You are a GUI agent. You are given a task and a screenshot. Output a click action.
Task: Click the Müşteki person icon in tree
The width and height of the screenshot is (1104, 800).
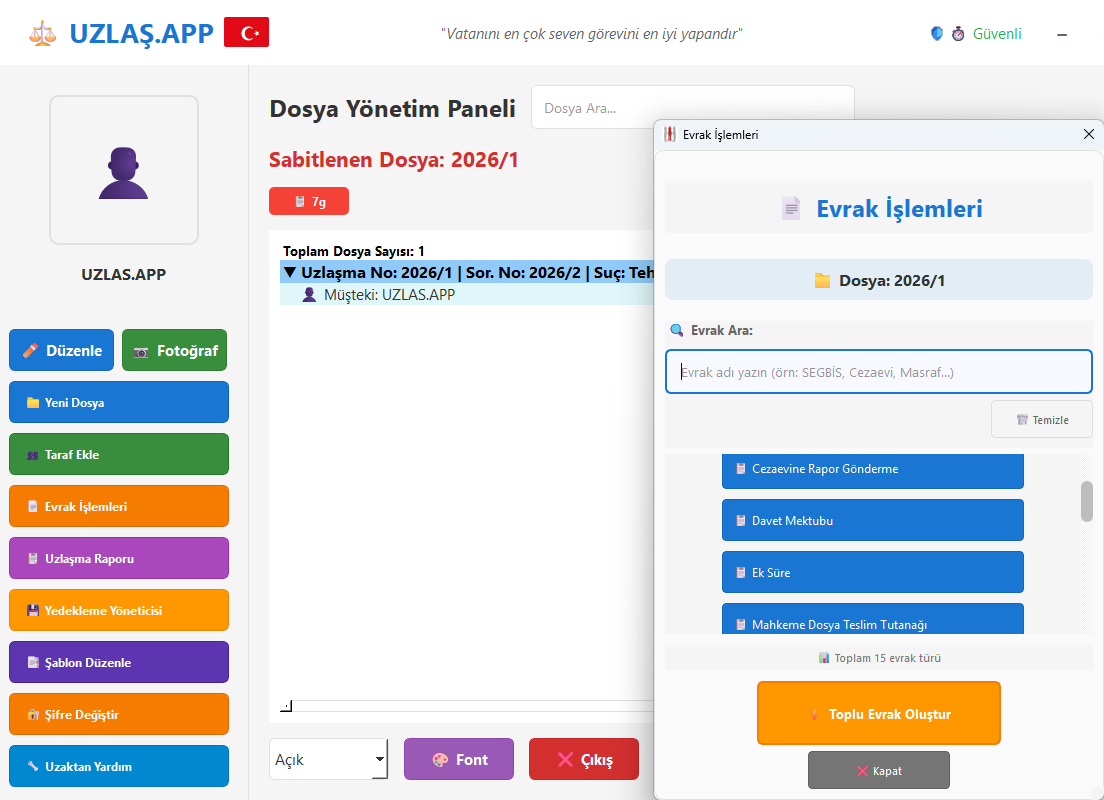point(309,295)
